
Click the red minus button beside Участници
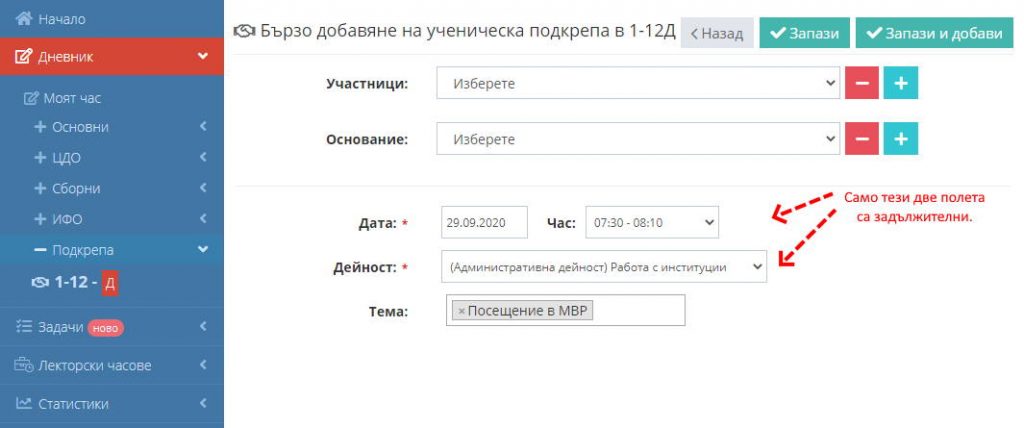coord(862,83)
